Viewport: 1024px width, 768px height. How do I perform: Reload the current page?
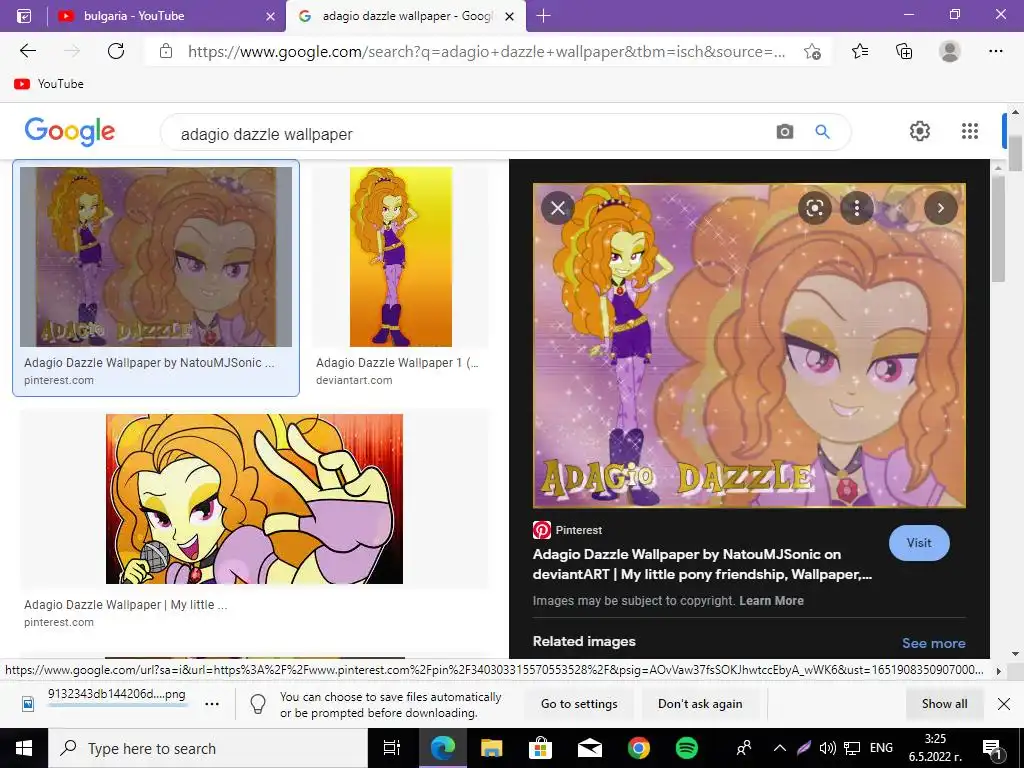(x=116, y=51)
